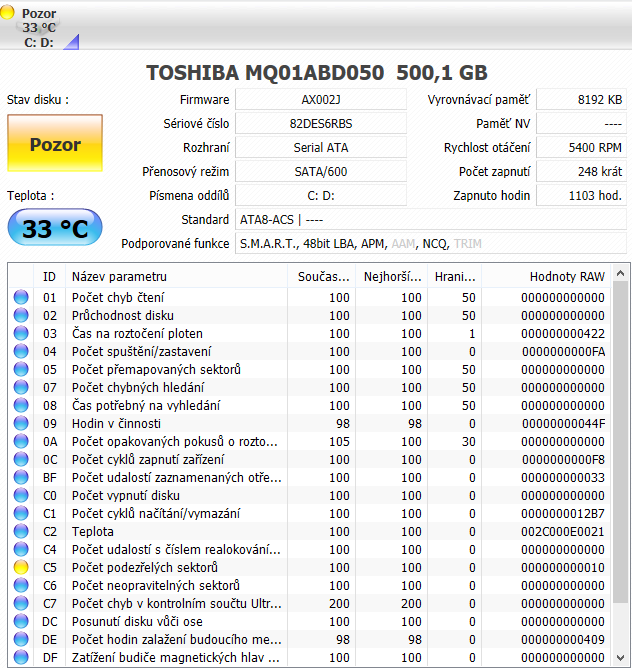The width and height of the screenshot is (632, 668).
Task: Click the Stav disku label
Action: [x=38, y=100]
